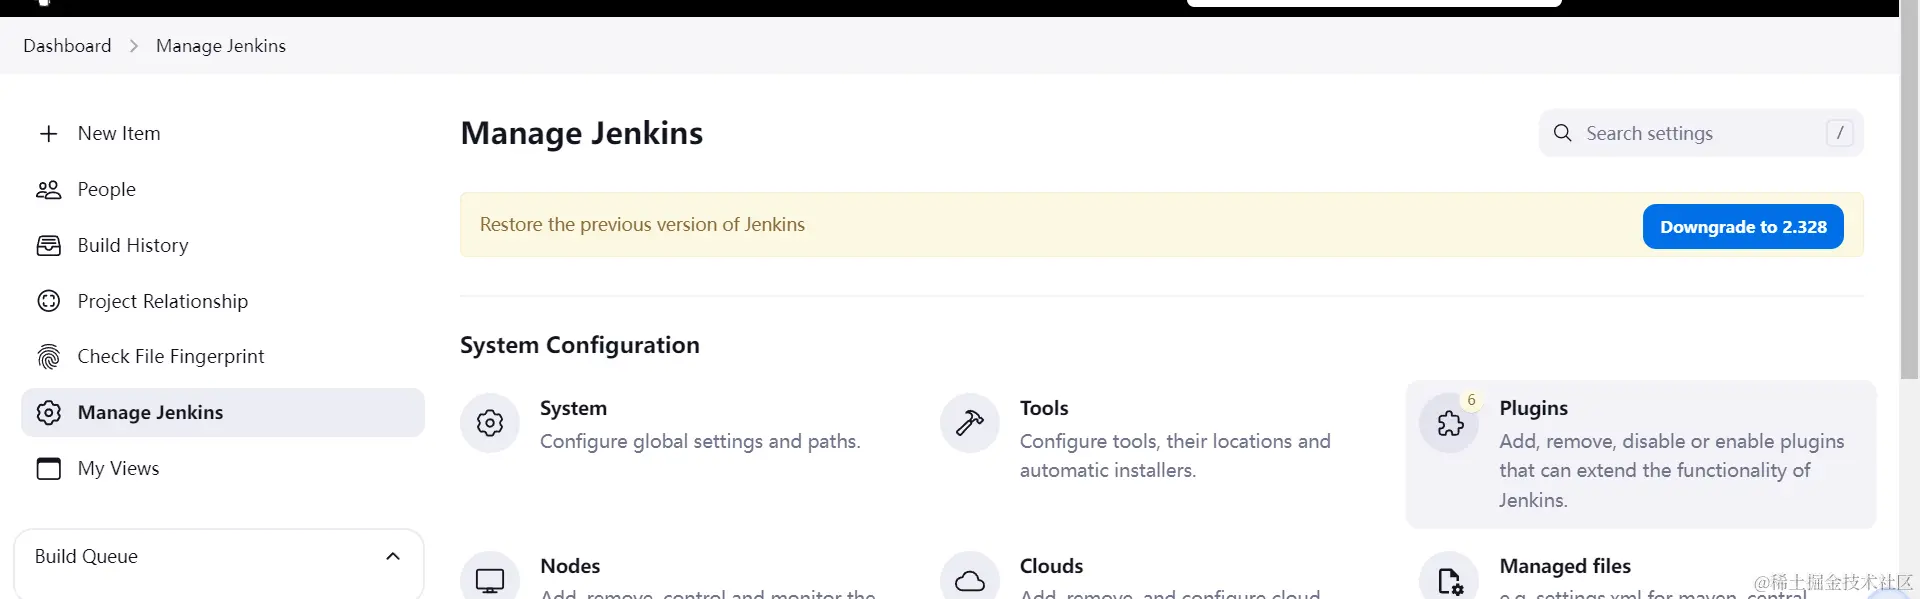Image resolution: width=1920 pixels, height=599 pixels.
Task: Click the breadcrumb chevron after Dashboard
Action: click(x=134, y=46)
